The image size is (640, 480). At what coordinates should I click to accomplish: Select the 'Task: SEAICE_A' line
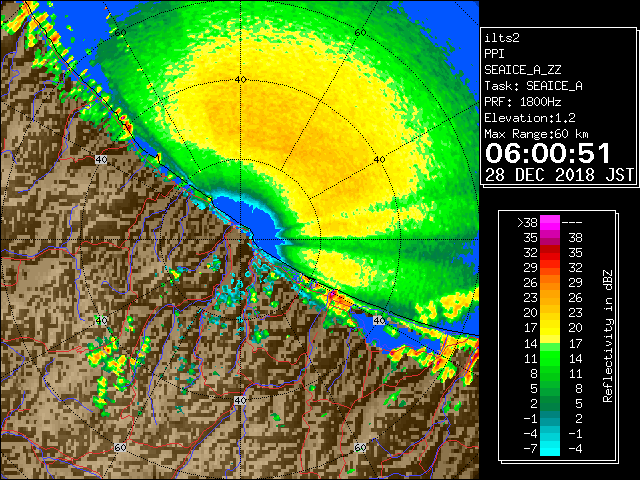point(533,86)
